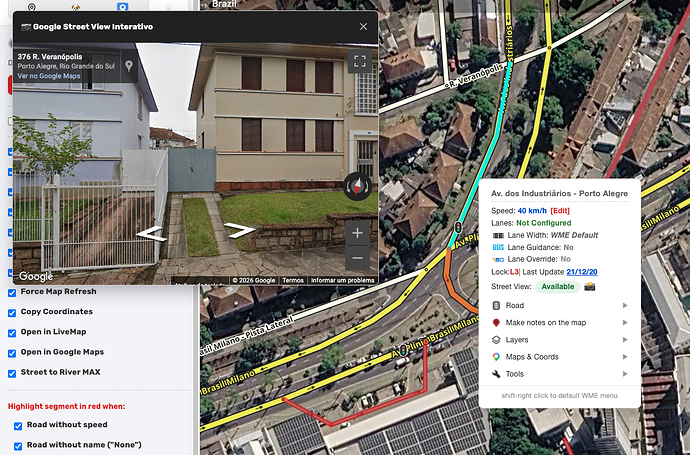Click the Layers stack icon

point(496,340)
